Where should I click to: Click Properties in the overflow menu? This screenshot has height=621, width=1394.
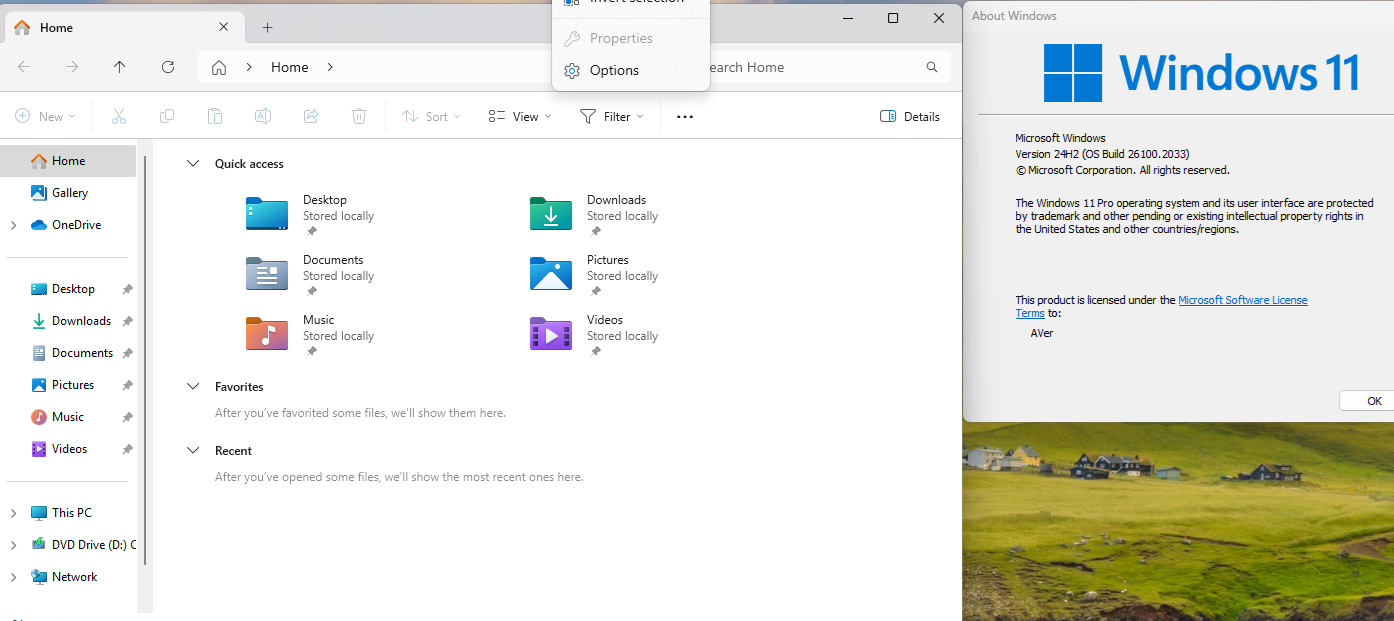(631, 39)
